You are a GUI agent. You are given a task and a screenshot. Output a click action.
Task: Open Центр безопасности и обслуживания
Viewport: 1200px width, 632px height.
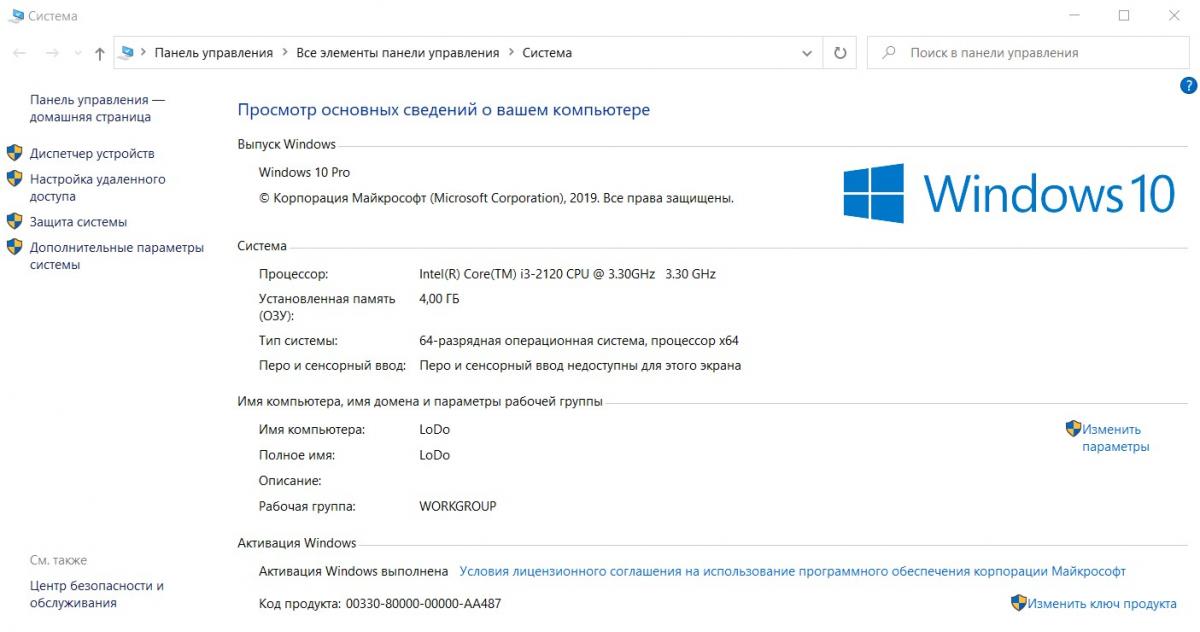[96, 594]
